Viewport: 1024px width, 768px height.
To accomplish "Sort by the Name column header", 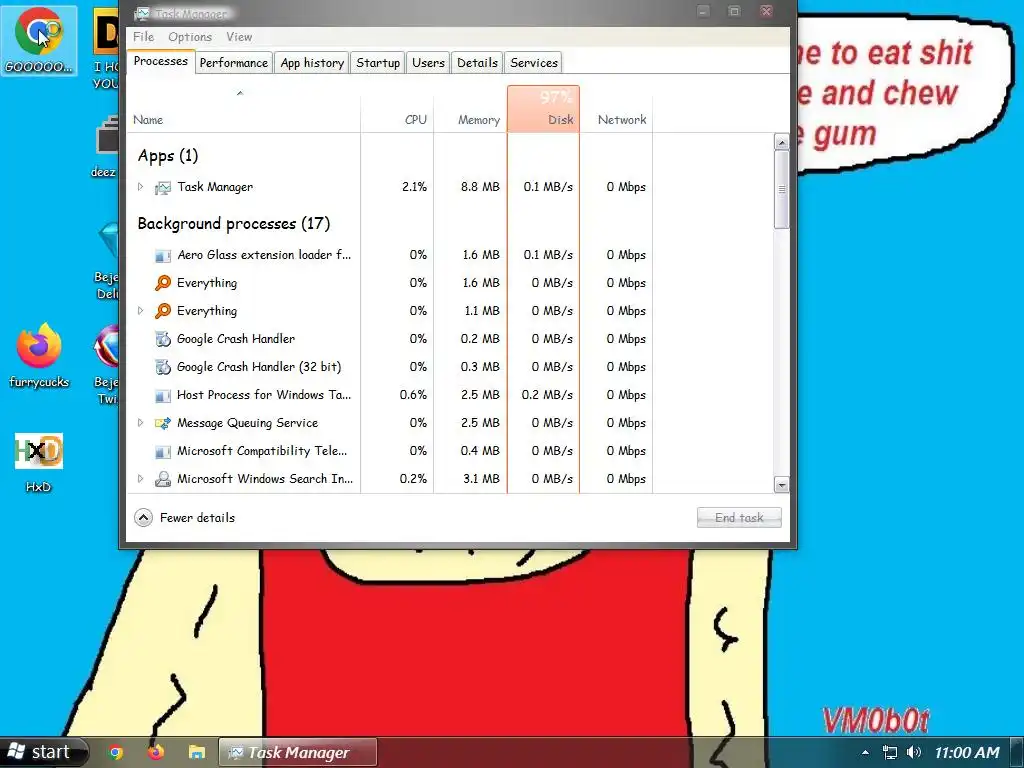I will coord(243,110).
